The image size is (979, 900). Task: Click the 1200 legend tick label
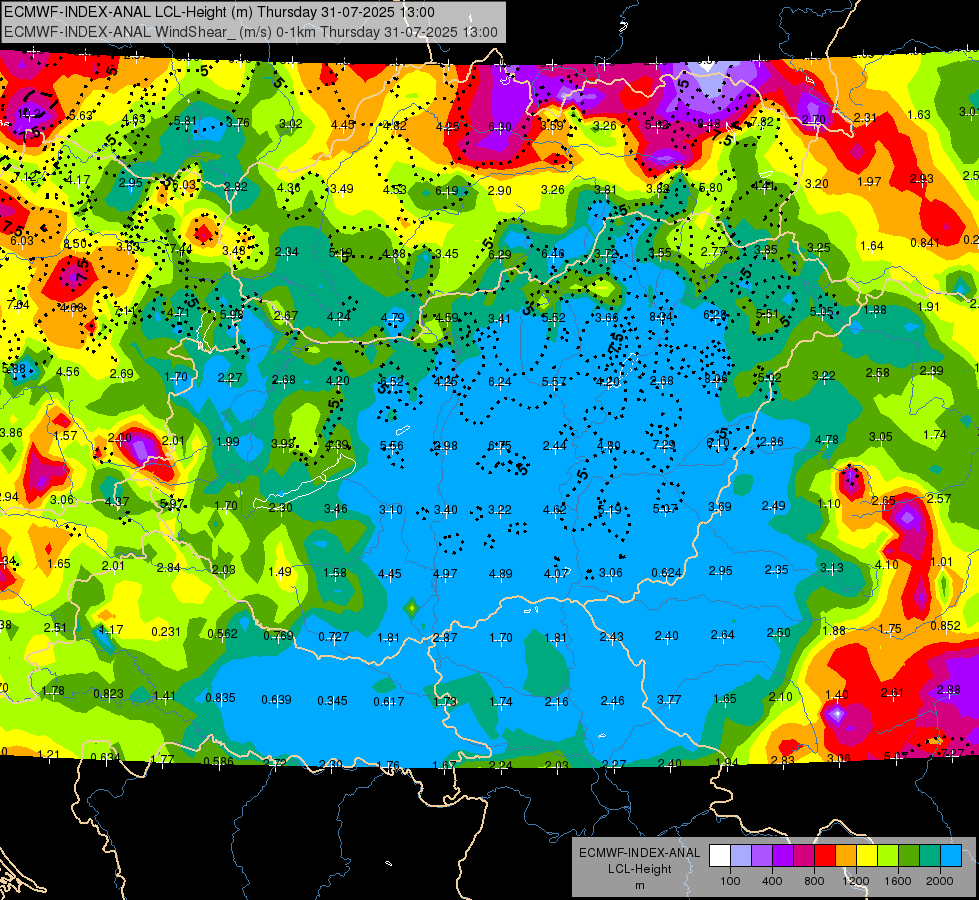pyautogui.click(x=855, y=881)
